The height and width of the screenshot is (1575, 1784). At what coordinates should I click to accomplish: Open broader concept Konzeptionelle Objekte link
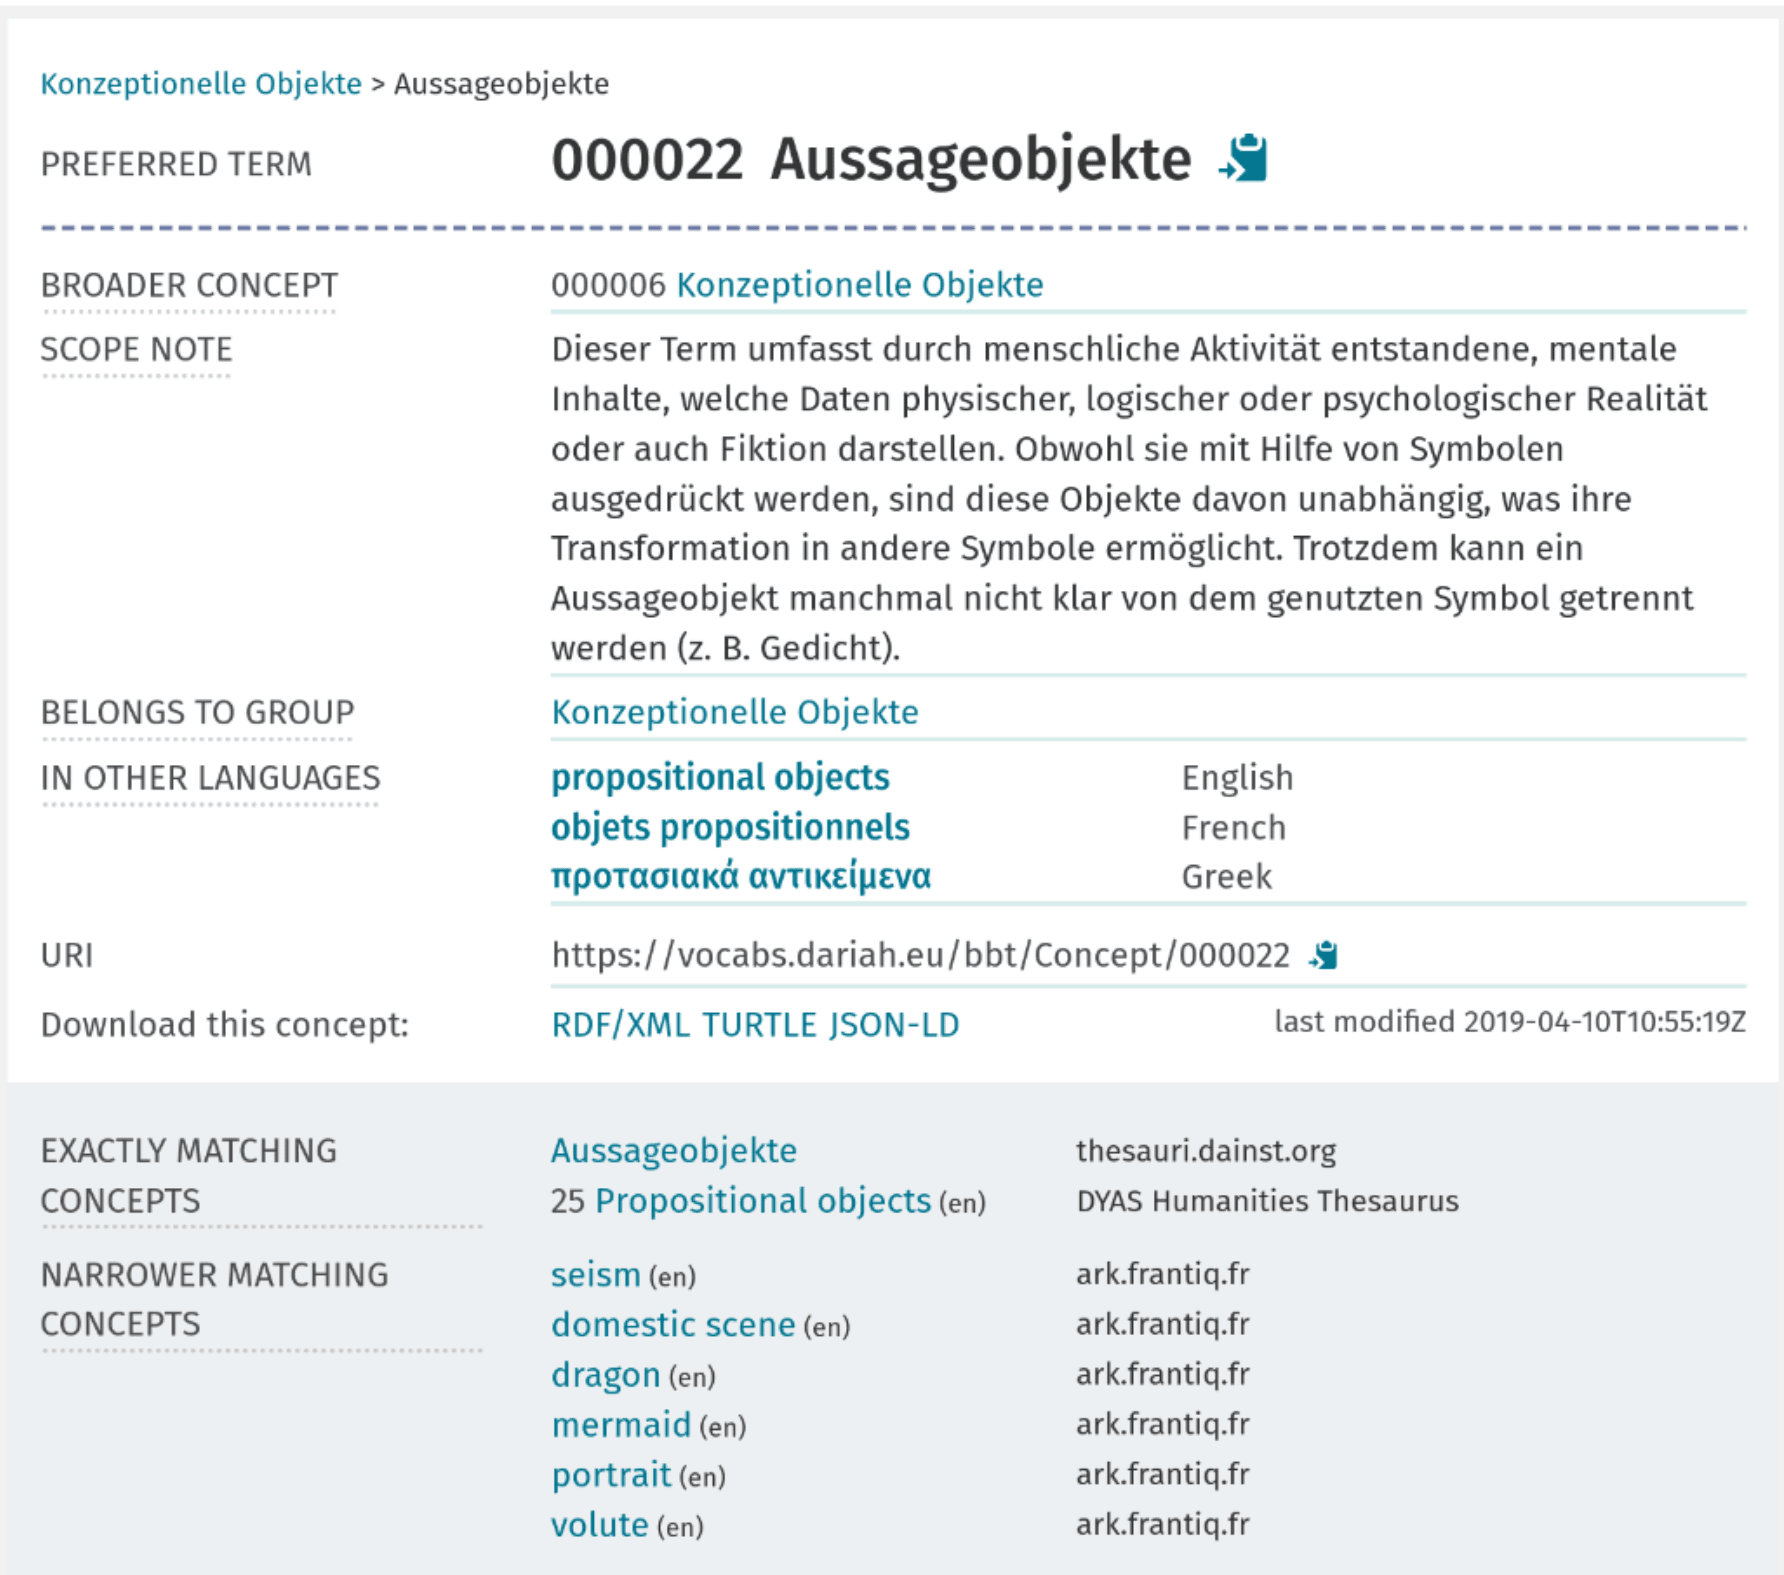859,285
